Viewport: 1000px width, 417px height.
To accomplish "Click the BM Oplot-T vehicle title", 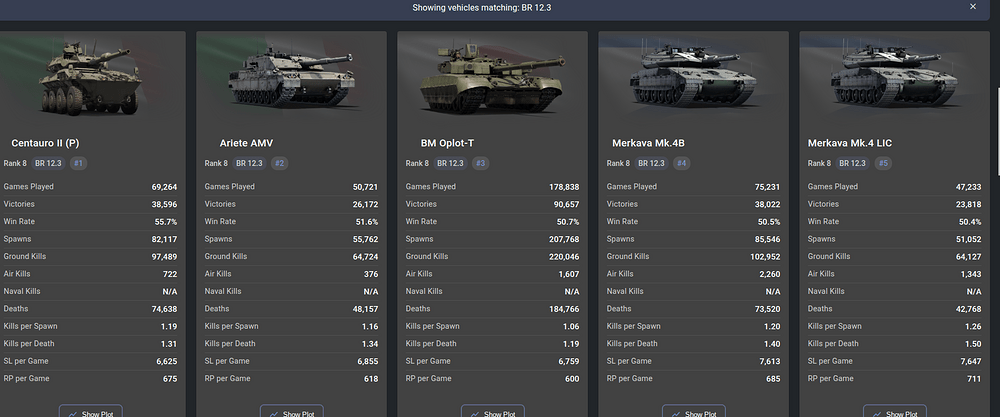I will tap(447, 143).
